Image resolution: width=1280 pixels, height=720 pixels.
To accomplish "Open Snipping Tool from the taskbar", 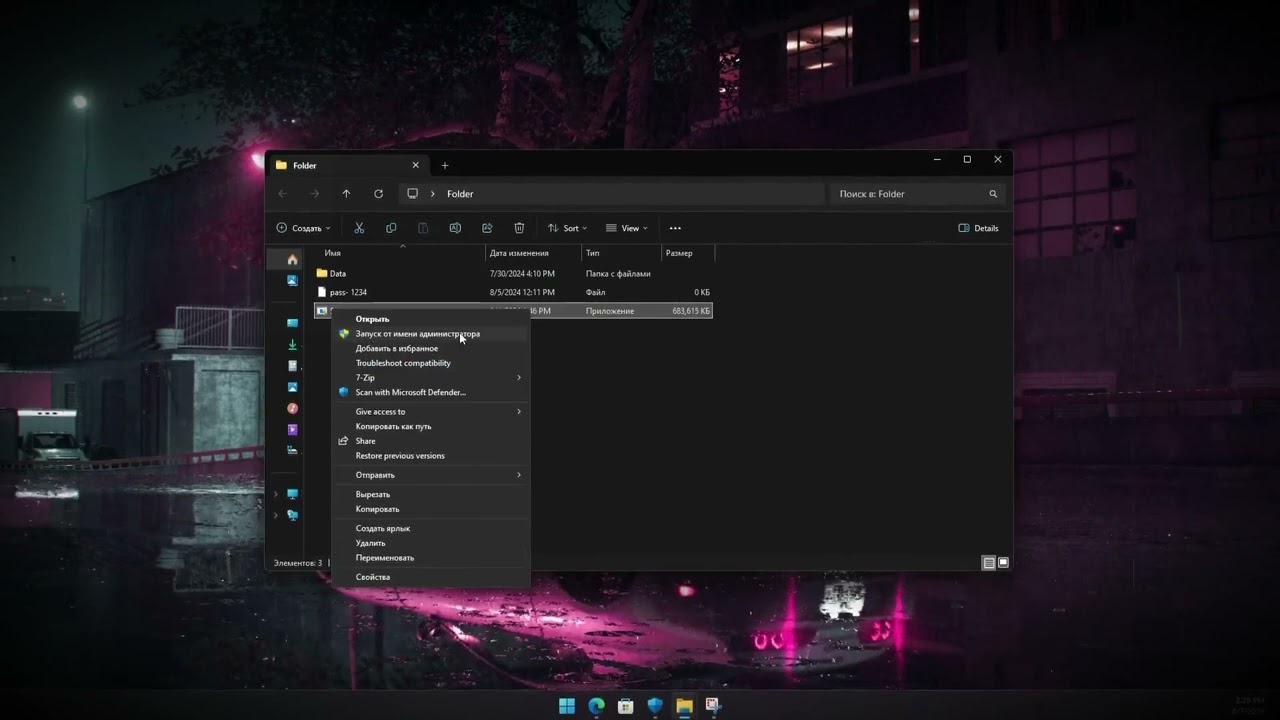I will point(713,706).
